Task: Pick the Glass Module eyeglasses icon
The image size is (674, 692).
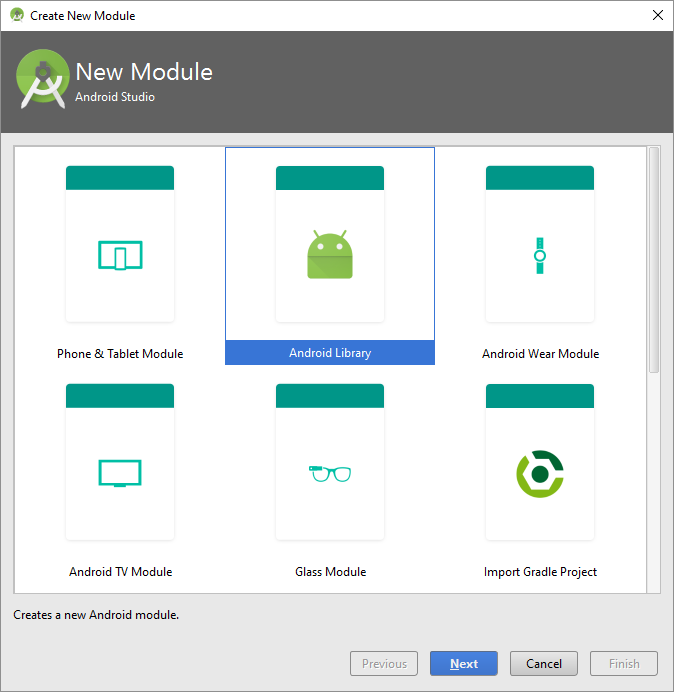Action: 330,474
